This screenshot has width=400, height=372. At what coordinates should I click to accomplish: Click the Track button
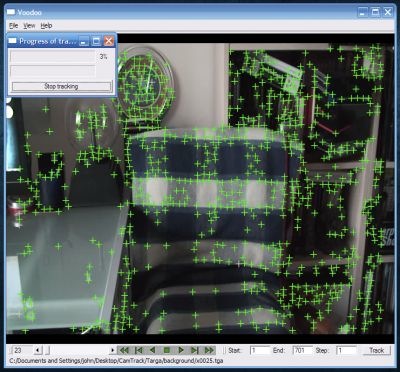tap(377, 350)
